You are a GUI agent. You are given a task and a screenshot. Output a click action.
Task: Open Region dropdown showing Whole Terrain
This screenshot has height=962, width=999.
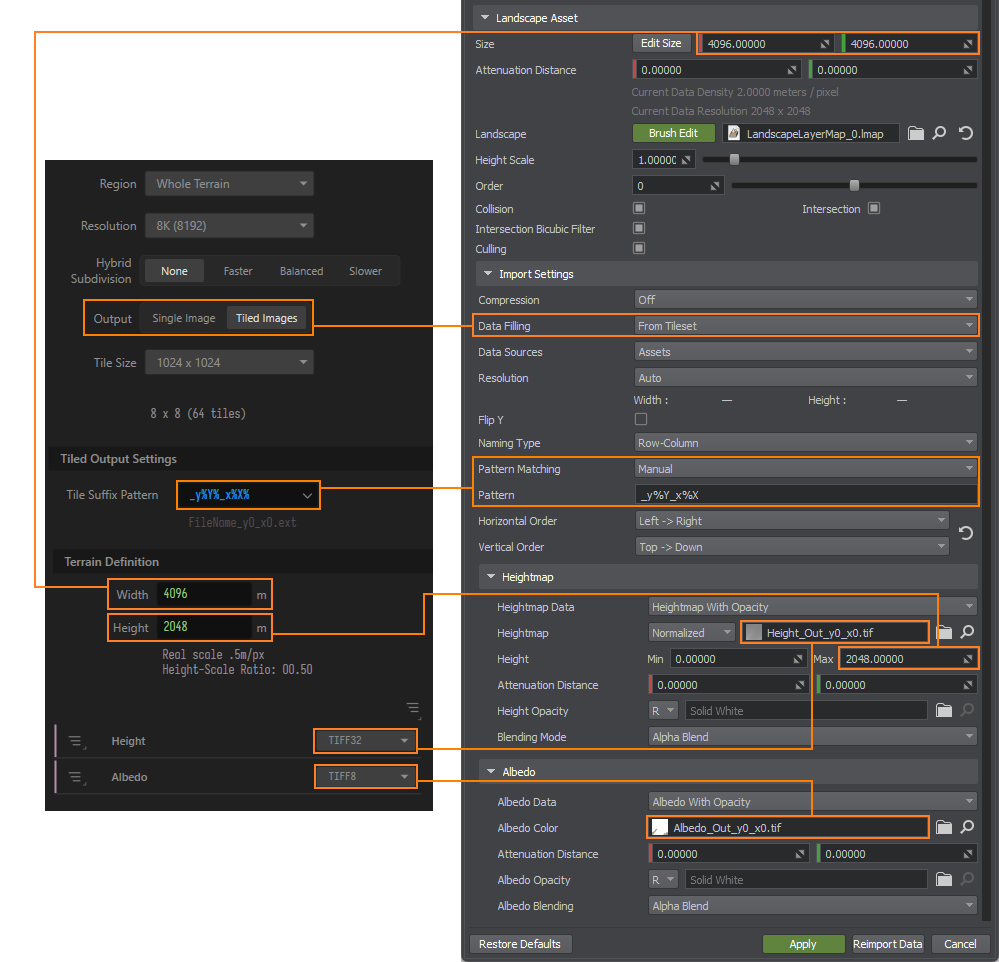pyautogui.click(x=229, y=183)
